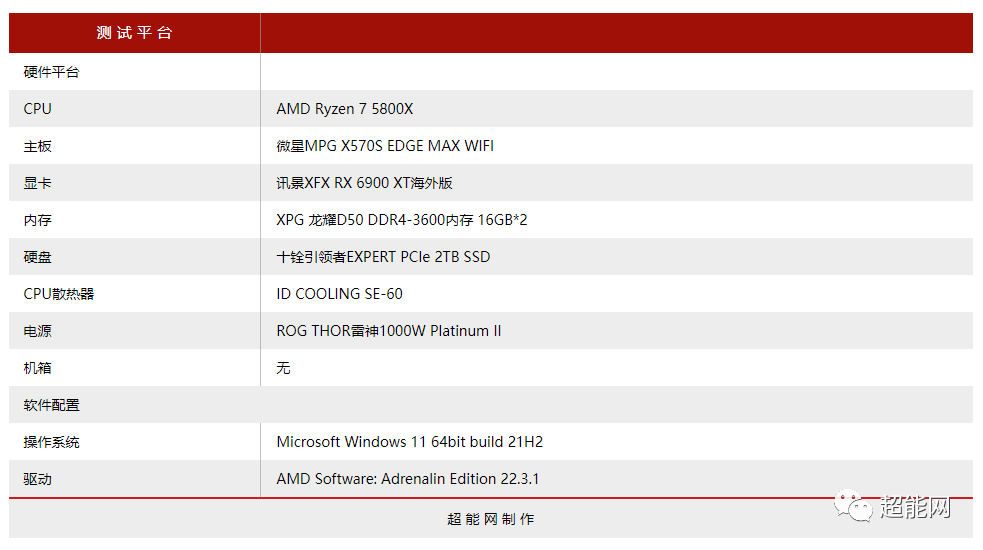Select Microsoft Windows 11 64bit build 21H2
983x550 pixels.
[409, 442]
